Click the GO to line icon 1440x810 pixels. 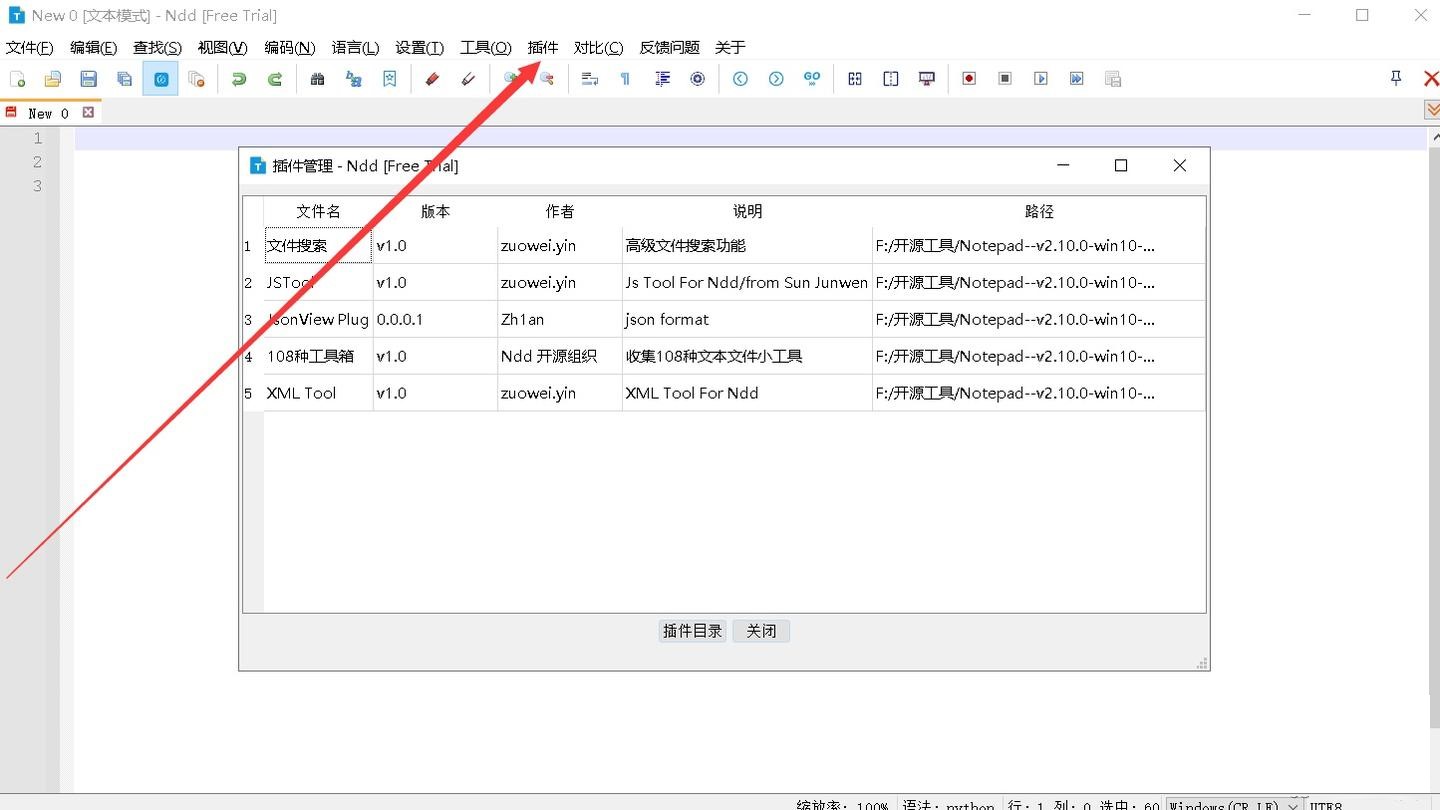[x=812, y=79]
